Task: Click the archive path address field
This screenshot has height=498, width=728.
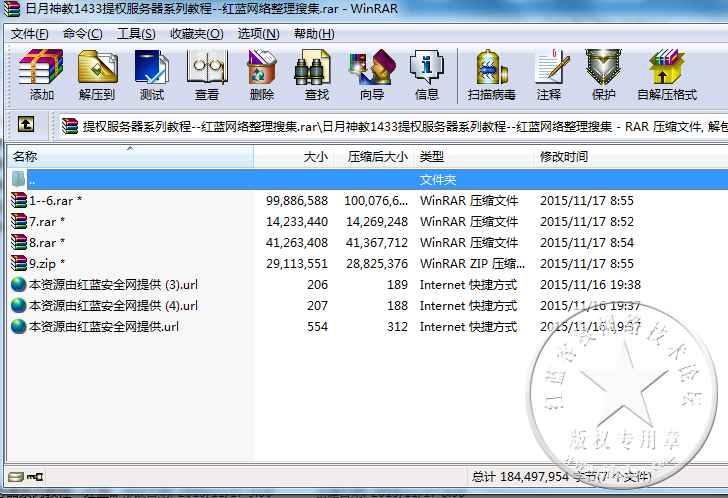Action: pos(394,126)
